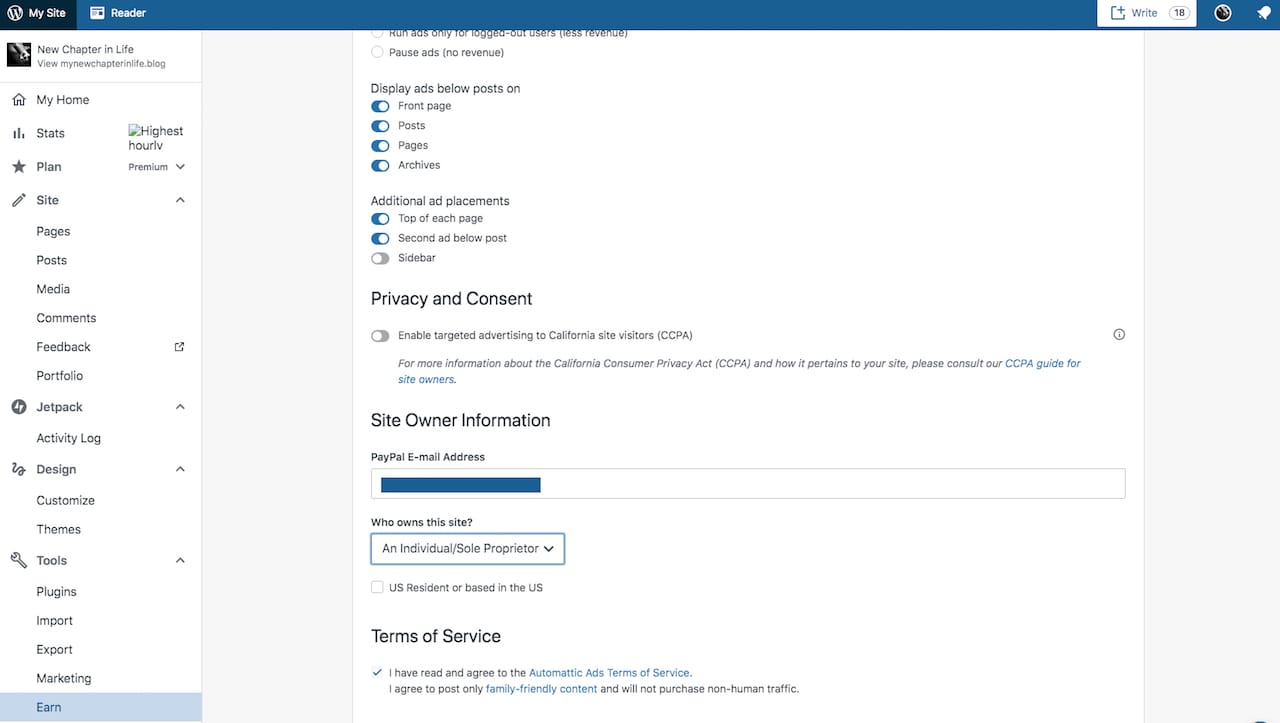Click the CCPA info icon
The height and width of the screenshot is (723, 1280).
(x=1119, y=335)
